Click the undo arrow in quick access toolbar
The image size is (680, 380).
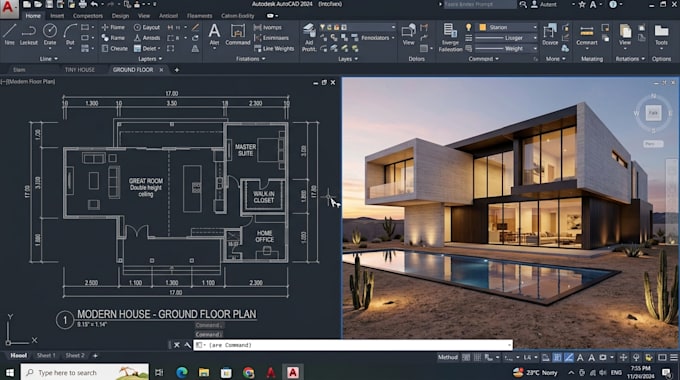[94, 4]
